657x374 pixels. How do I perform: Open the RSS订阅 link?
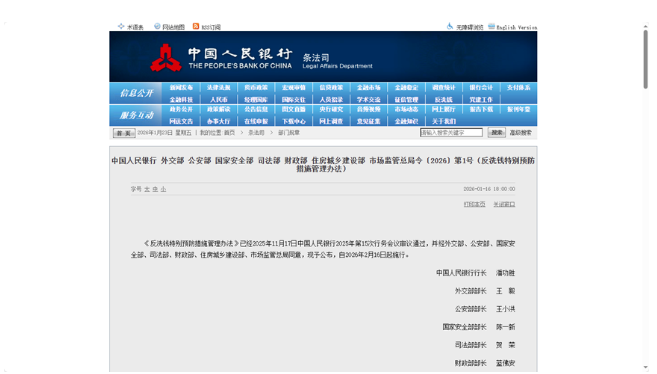click(x=211, y=27)
